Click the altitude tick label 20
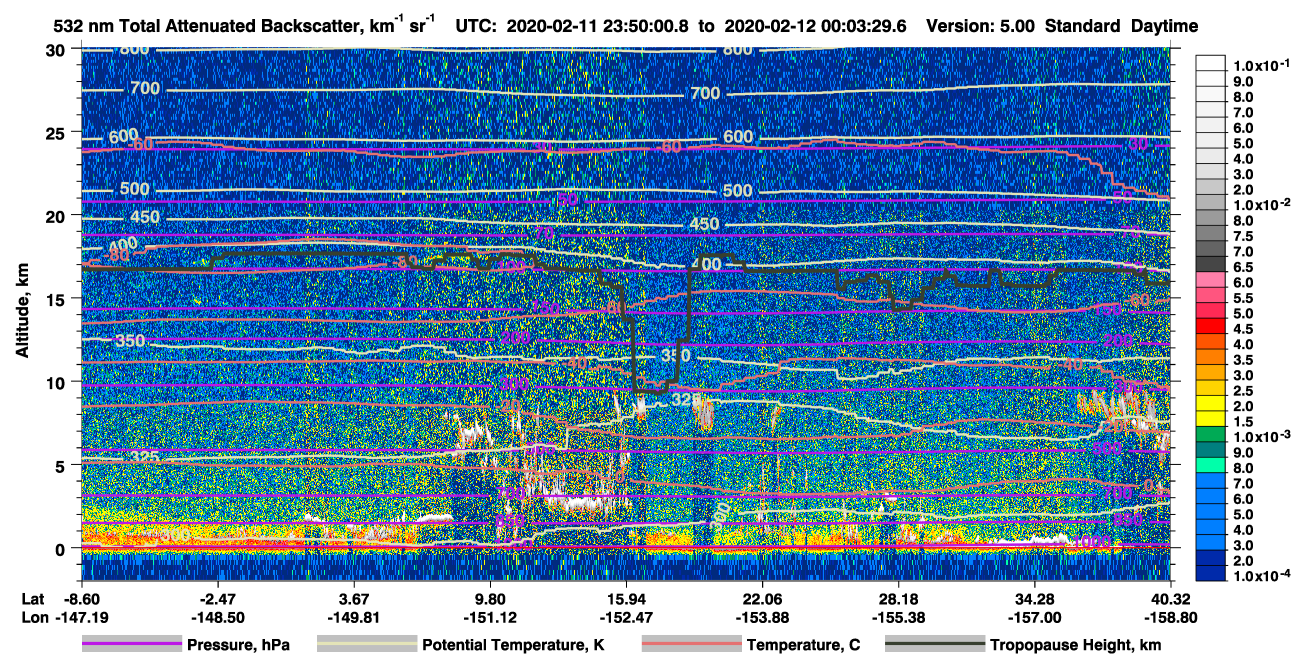The height and width of the screenshot is (667, 1300). click(x=57, y=215)
